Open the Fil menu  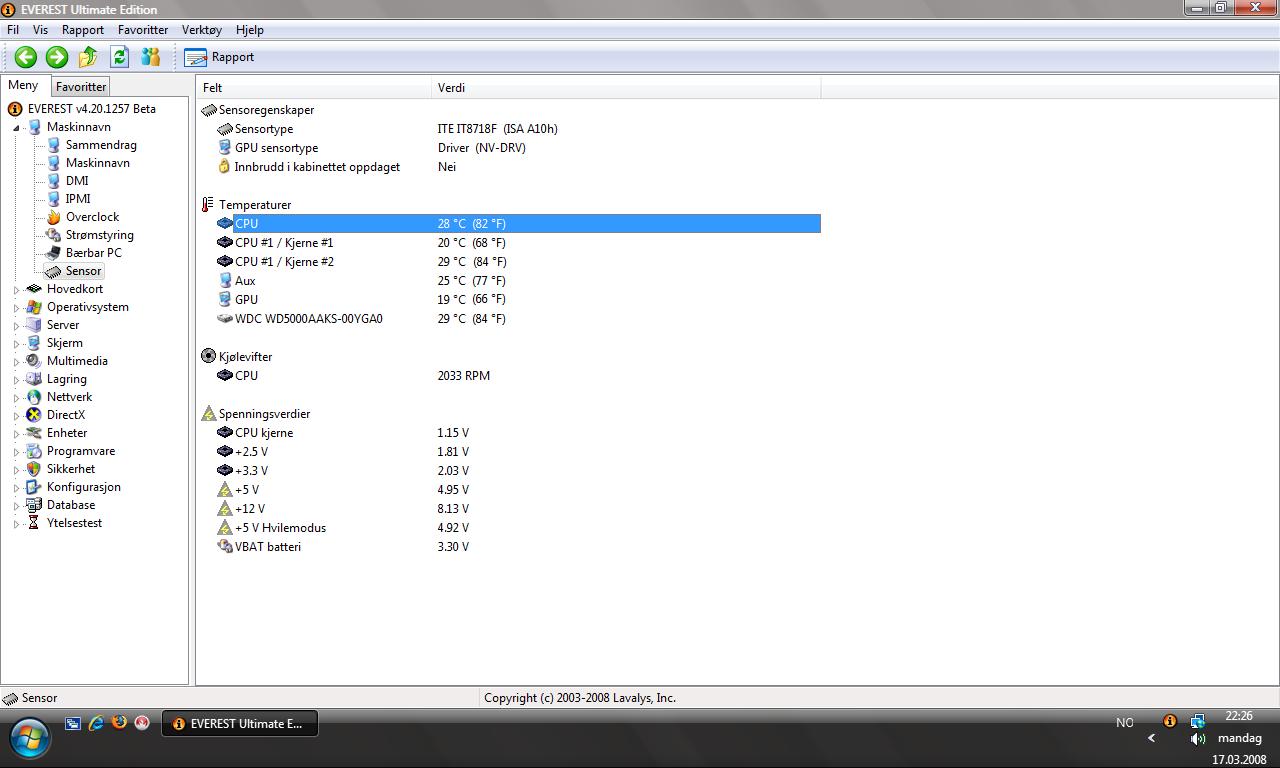(13, 30)
